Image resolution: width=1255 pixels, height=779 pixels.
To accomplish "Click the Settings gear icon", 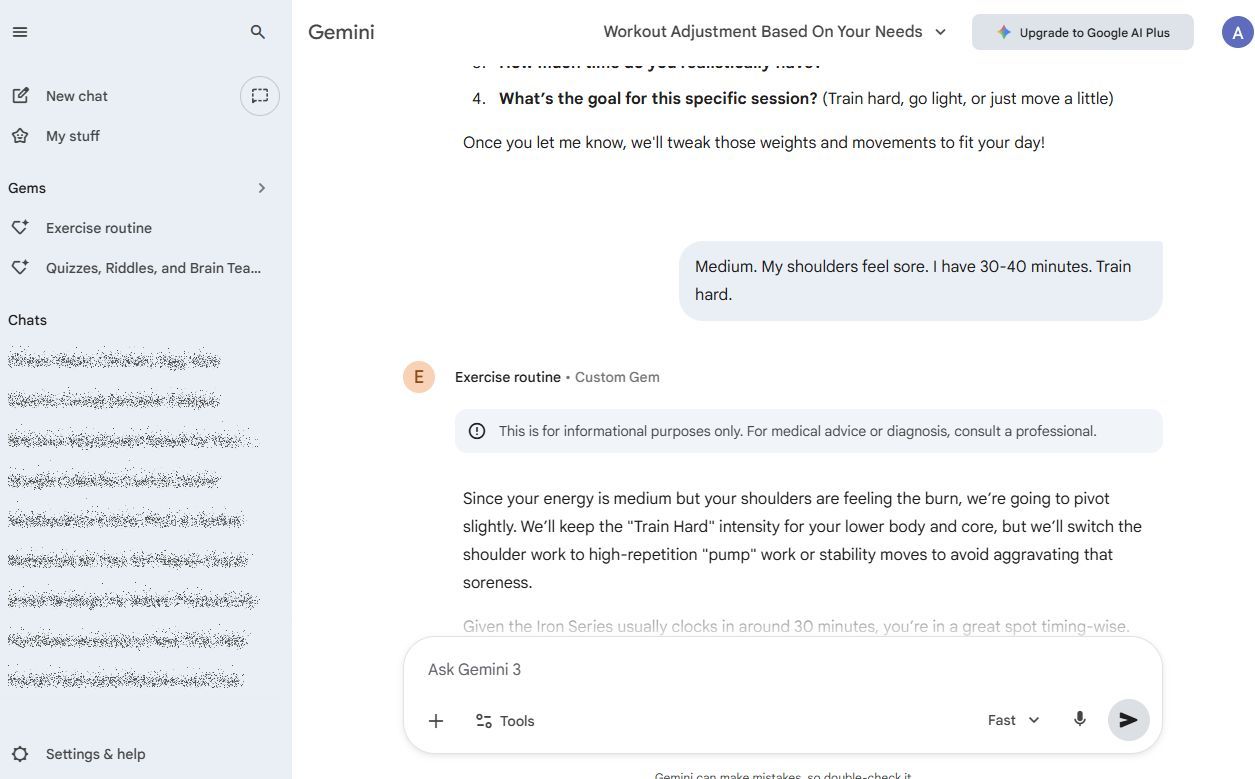I will pyautogui.click(x=20, y=754).
